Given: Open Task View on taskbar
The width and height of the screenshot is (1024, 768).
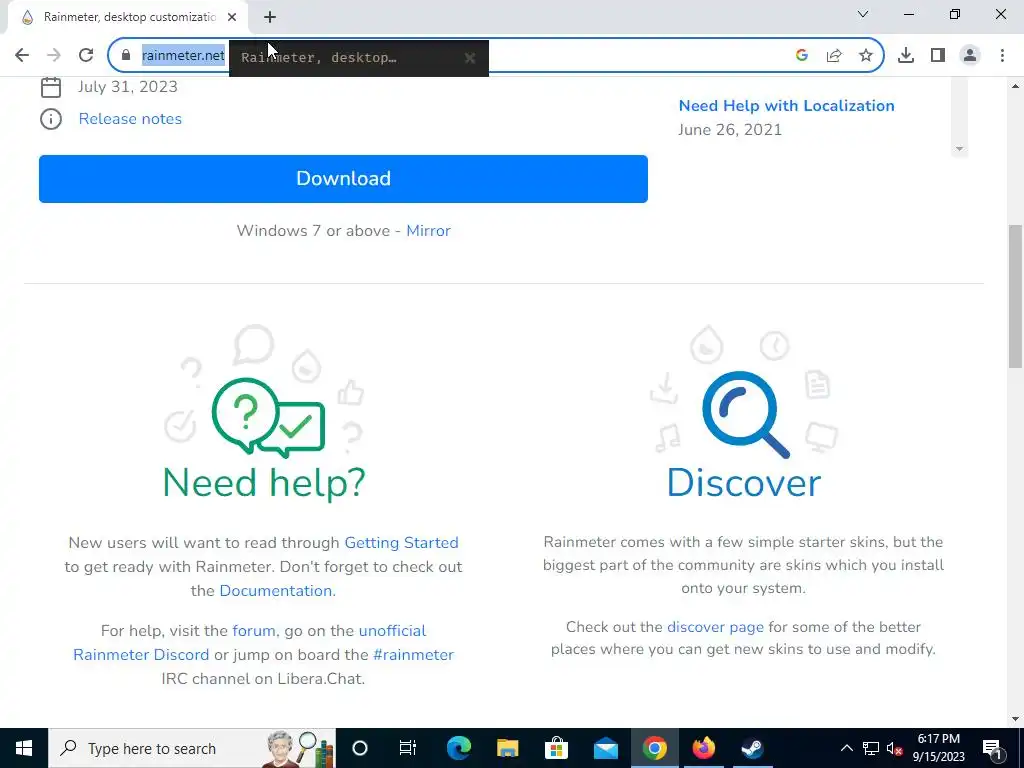Looking at the screenshot, I should point(408,748).
